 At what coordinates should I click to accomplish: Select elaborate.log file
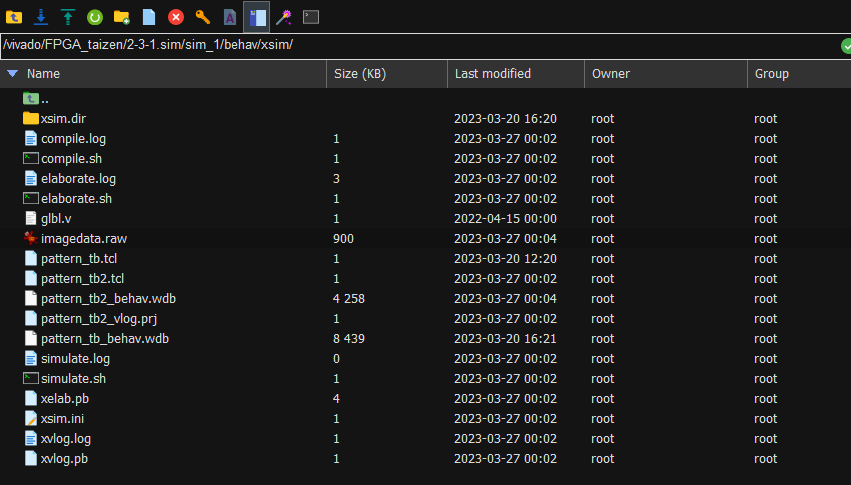(x=426, y=178)
